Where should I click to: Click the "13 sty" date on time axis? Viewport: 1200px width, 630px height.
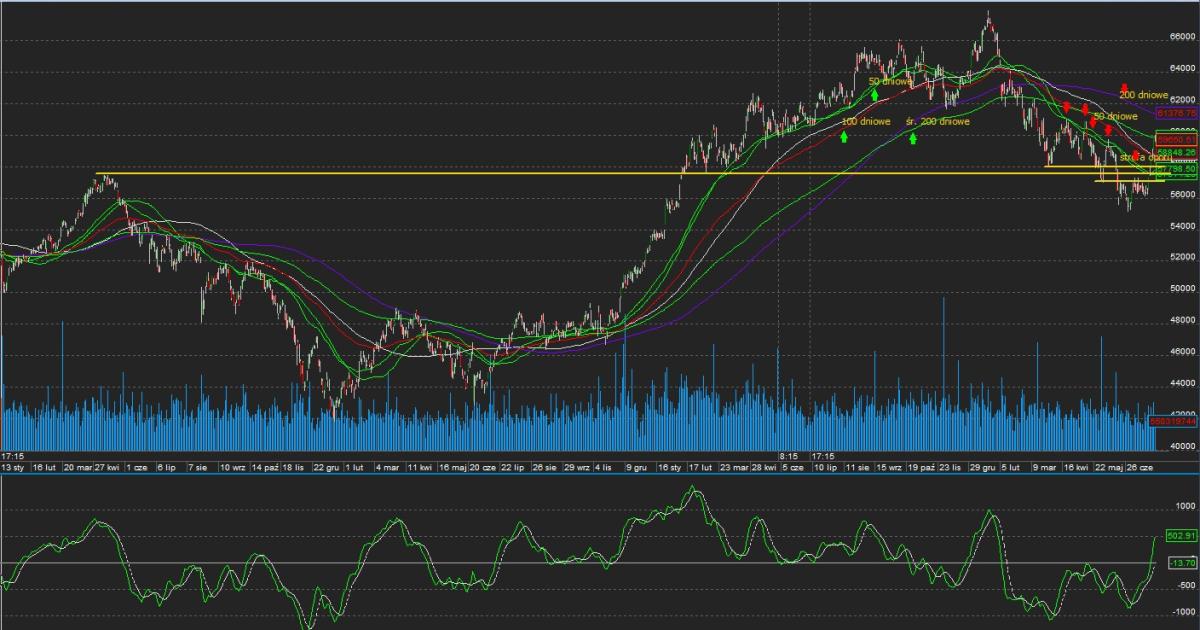point(13,467)
